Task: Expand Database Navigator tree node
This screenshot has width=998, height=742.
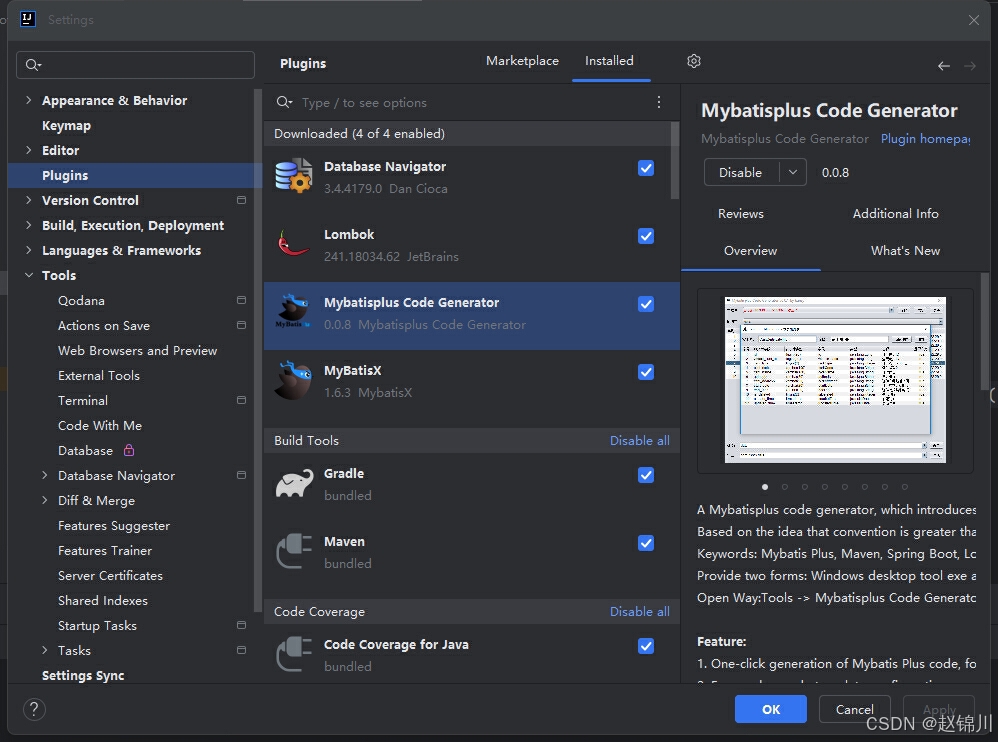Action: [x=45, y=475]
